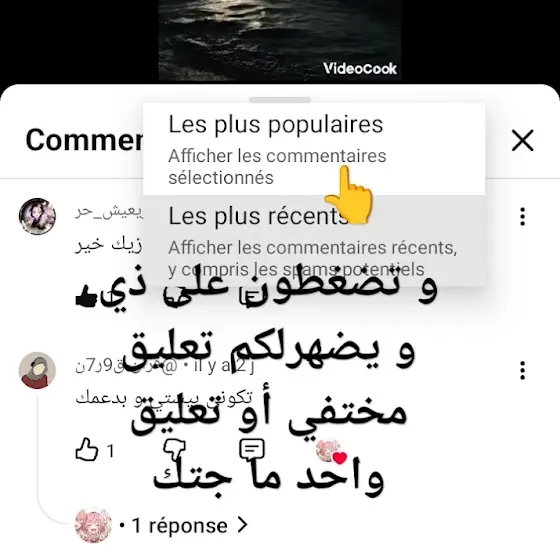Open three-dot menu of second comment
Viewport: 560px width, 560px height.
coord(522,370)
